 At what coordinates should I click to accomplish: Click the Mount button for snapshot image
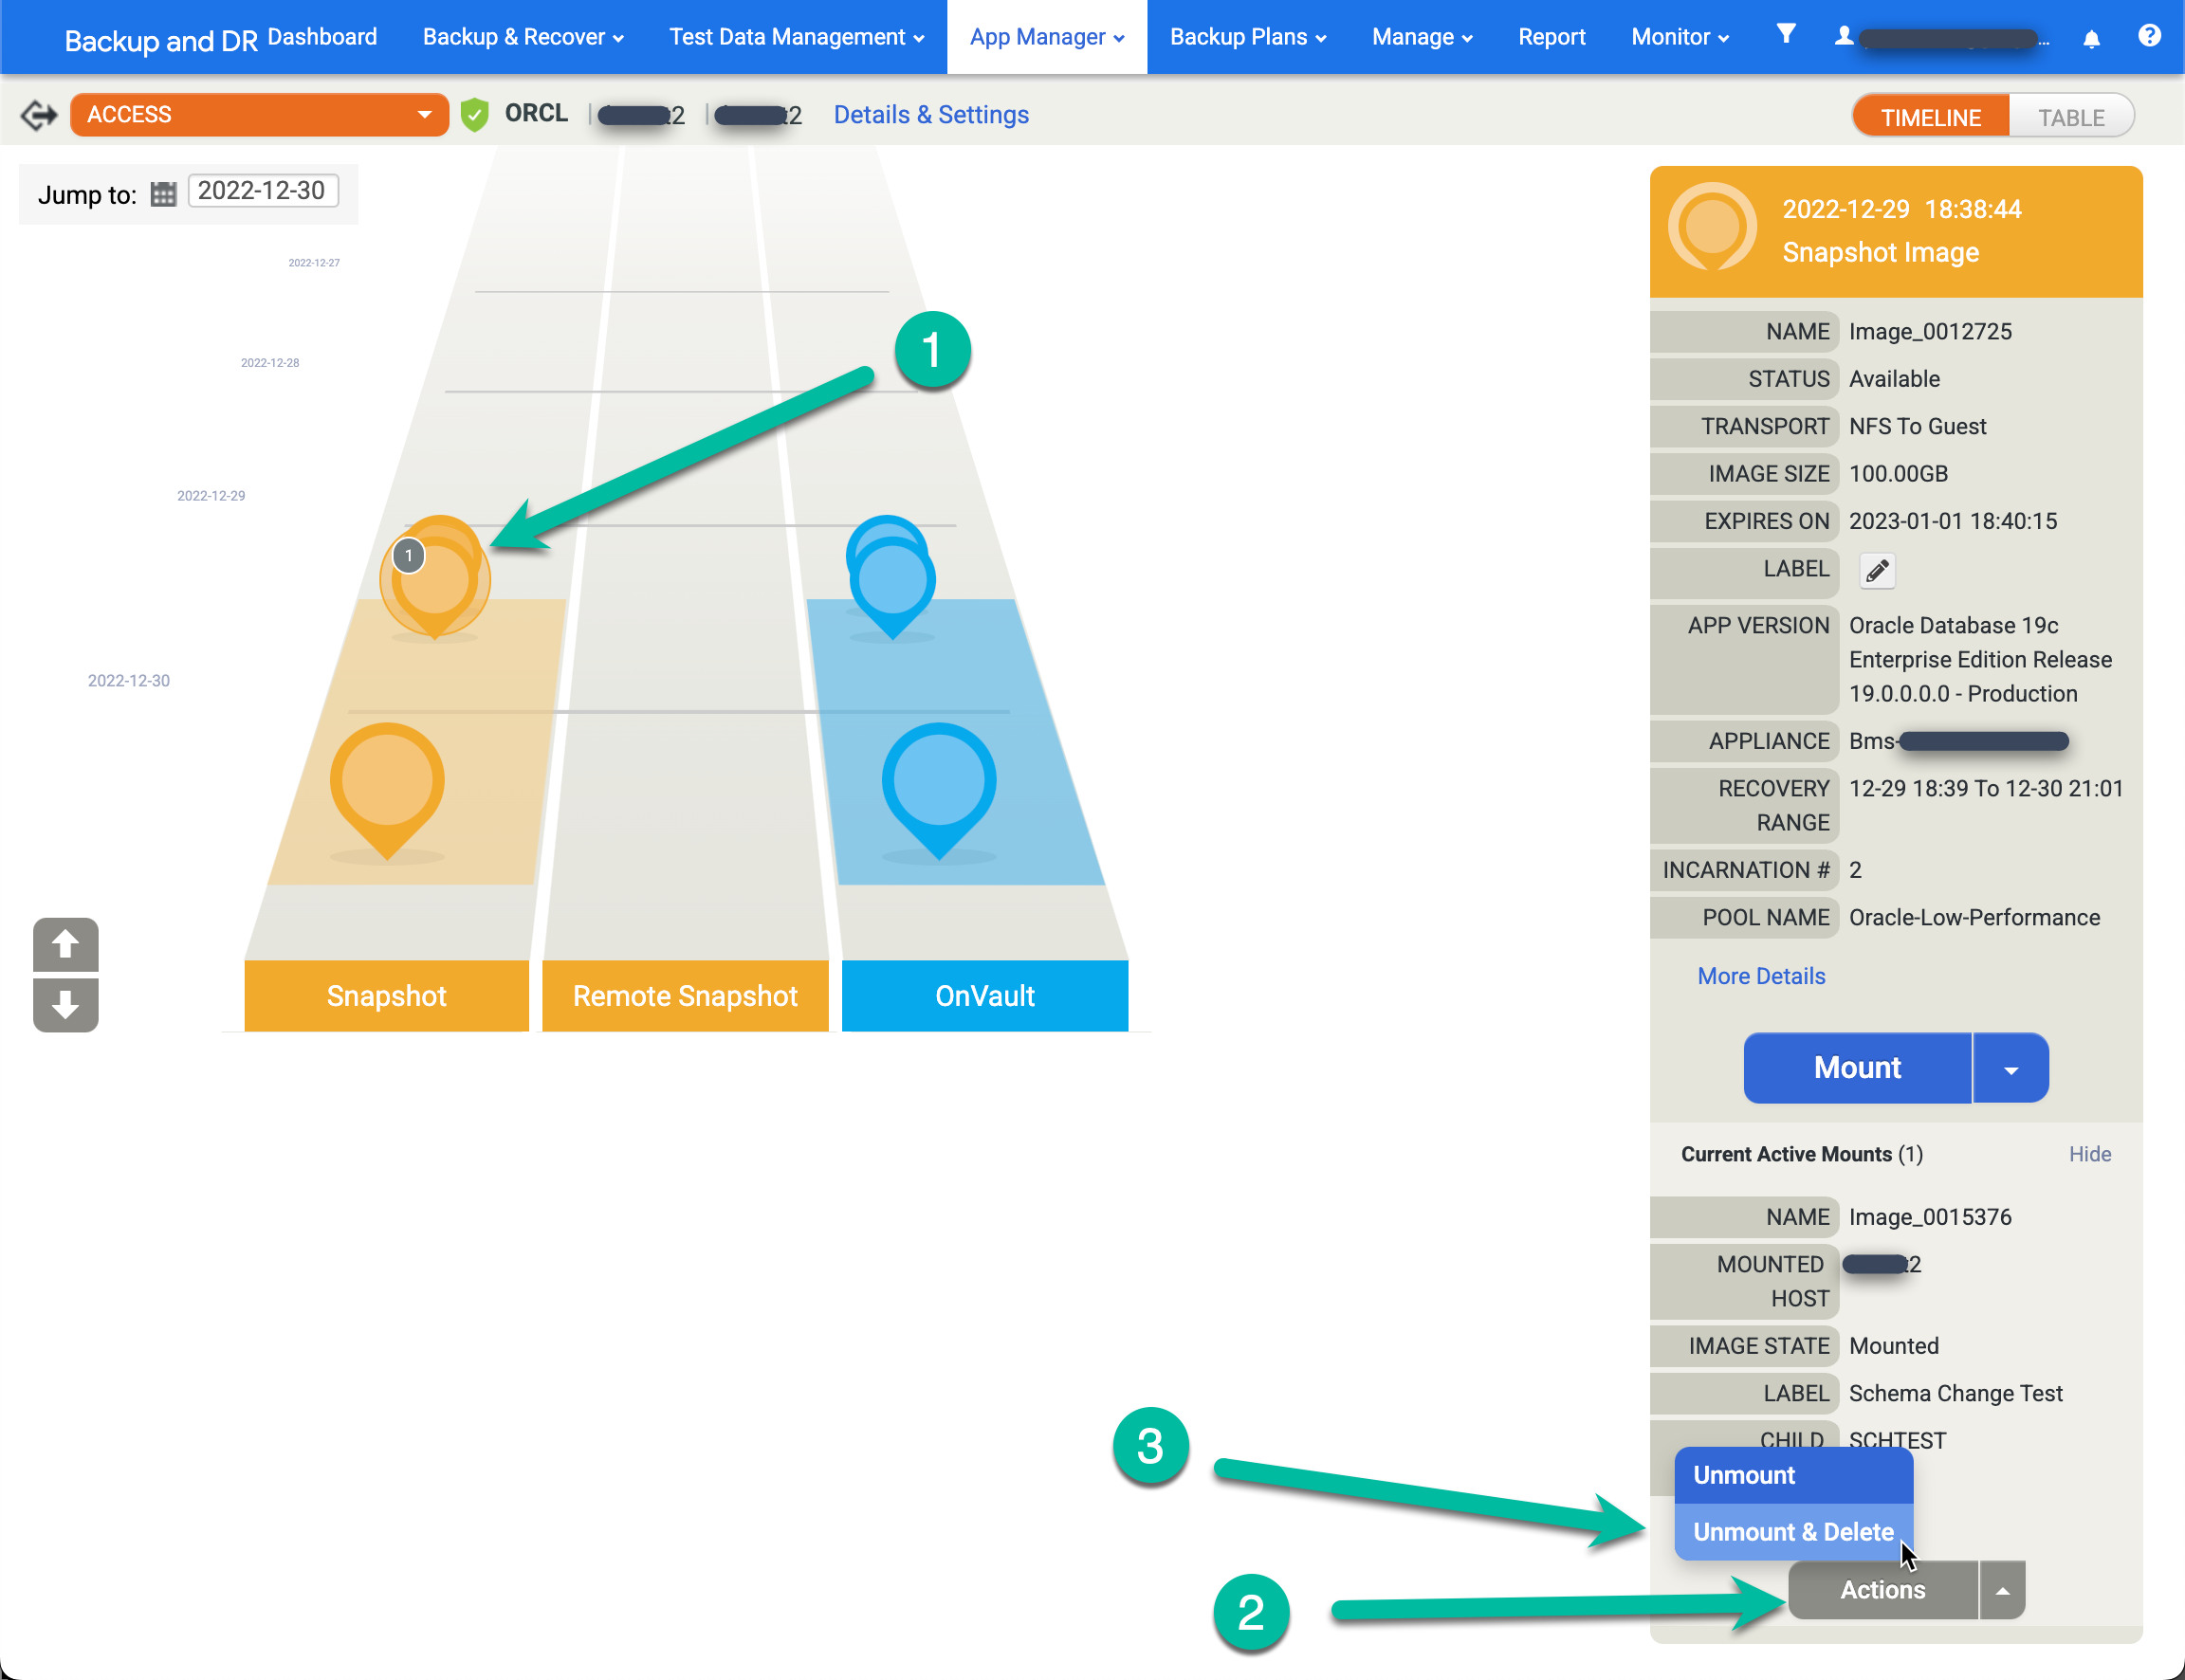click(x=1857, y=1066)
